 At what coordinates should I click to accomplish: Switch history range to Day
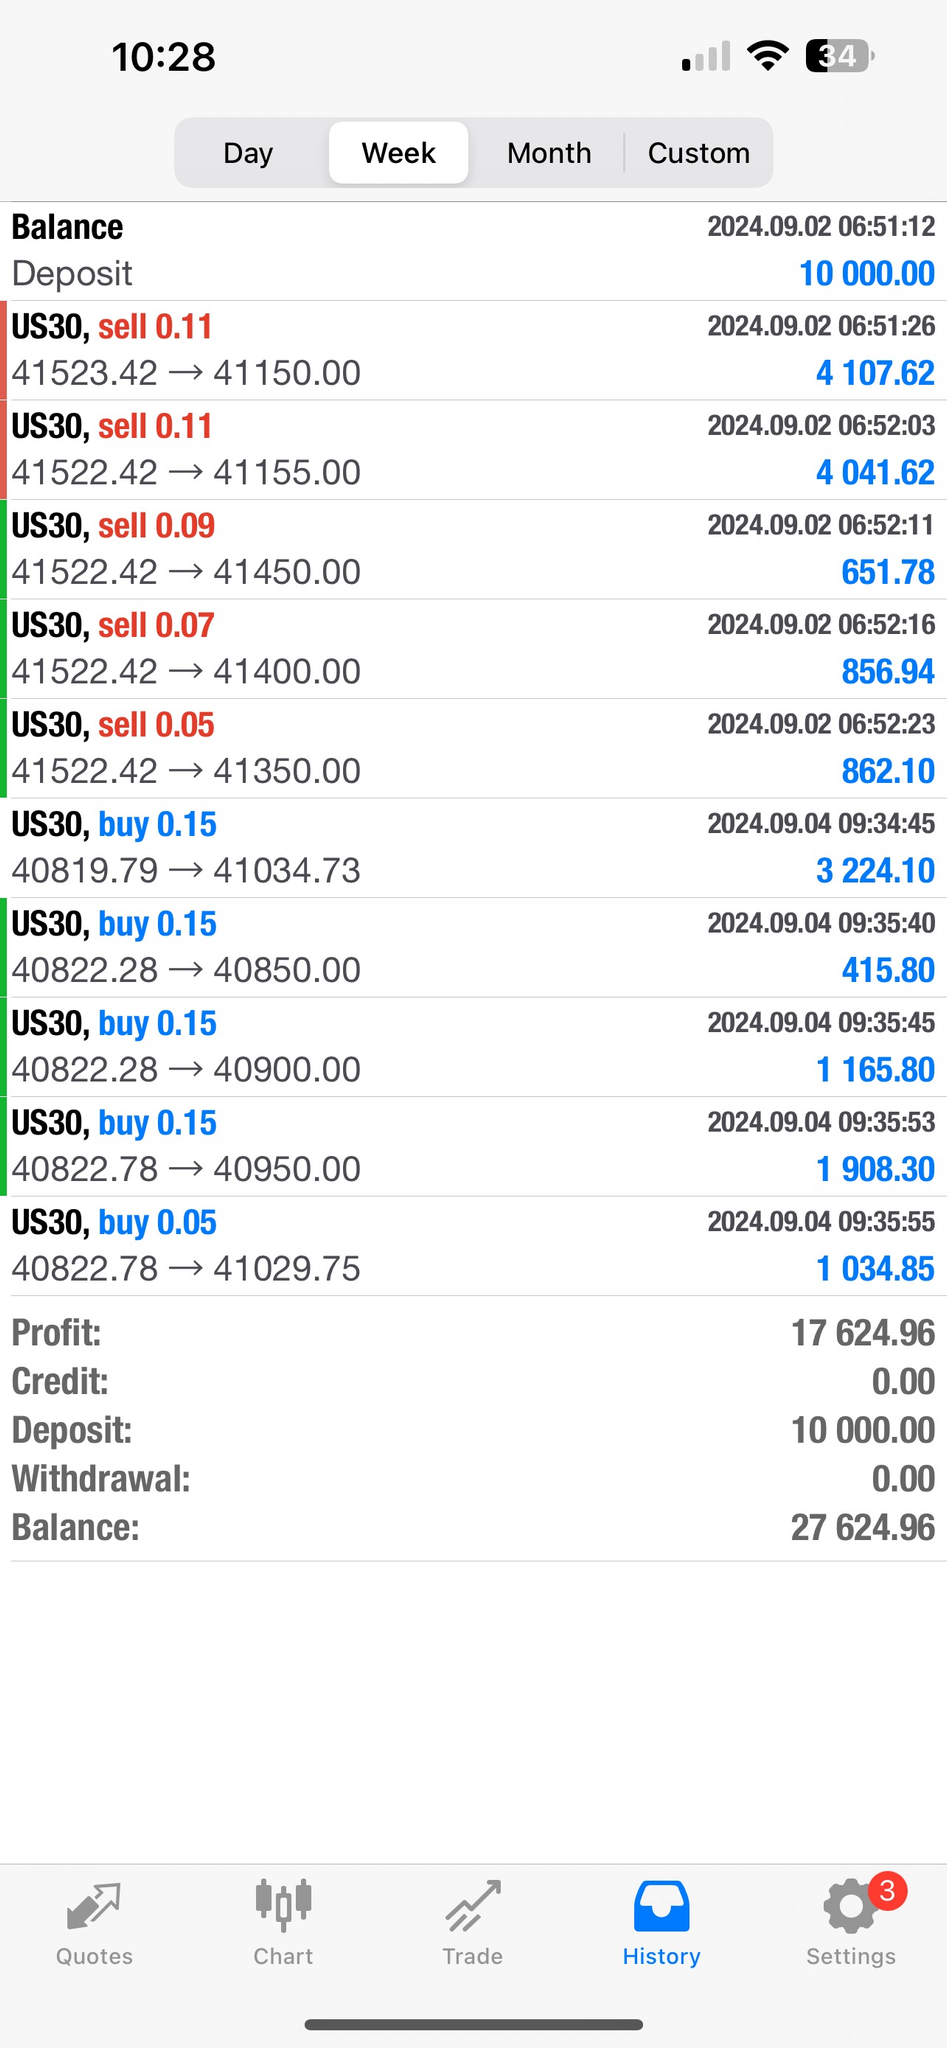coord(248,153)
